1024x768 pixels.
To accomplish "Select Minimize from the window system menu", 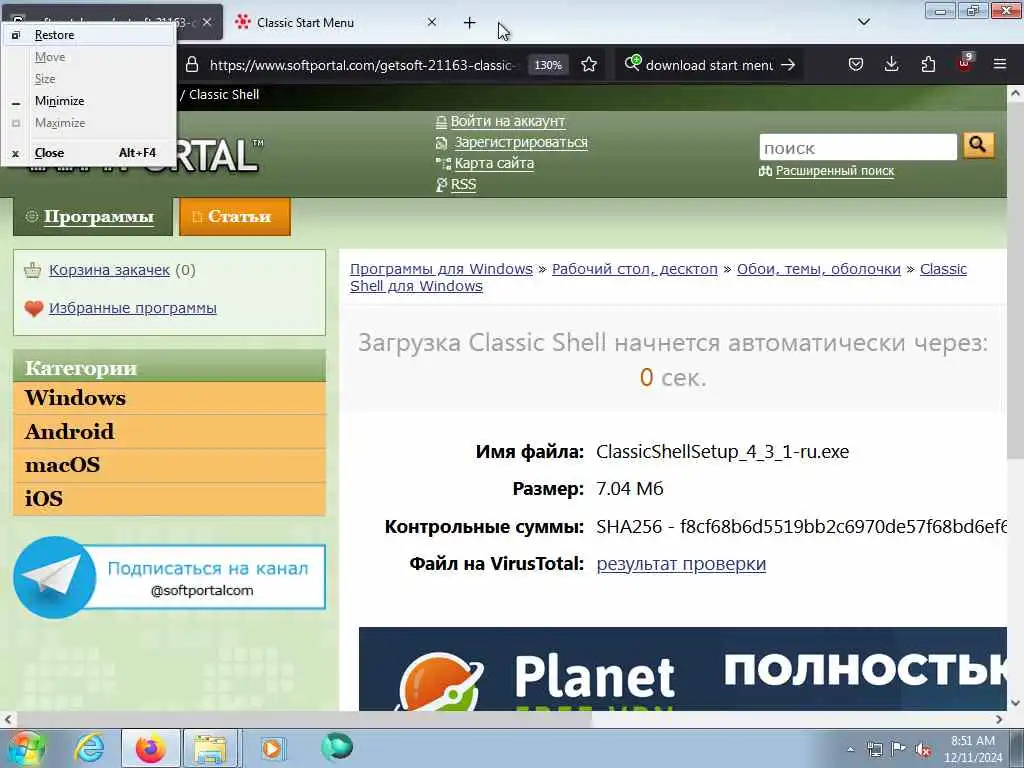I will coord(89,101).
